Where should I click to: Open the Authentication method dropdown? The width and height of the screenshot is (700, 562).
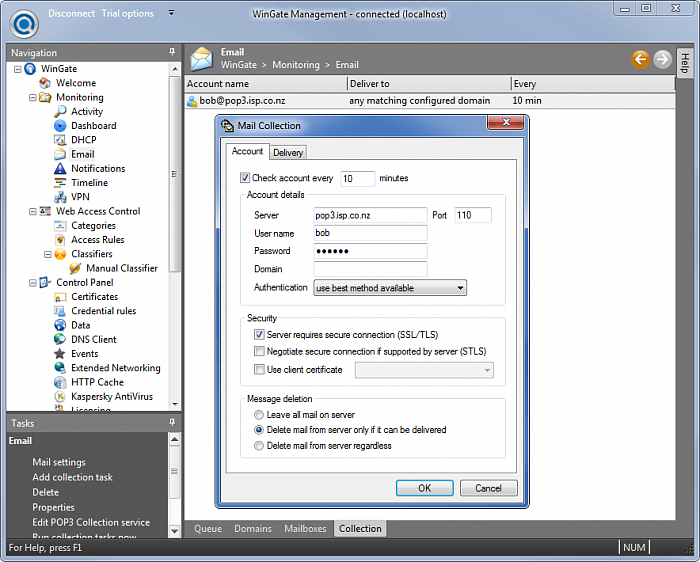click(390, 288)
